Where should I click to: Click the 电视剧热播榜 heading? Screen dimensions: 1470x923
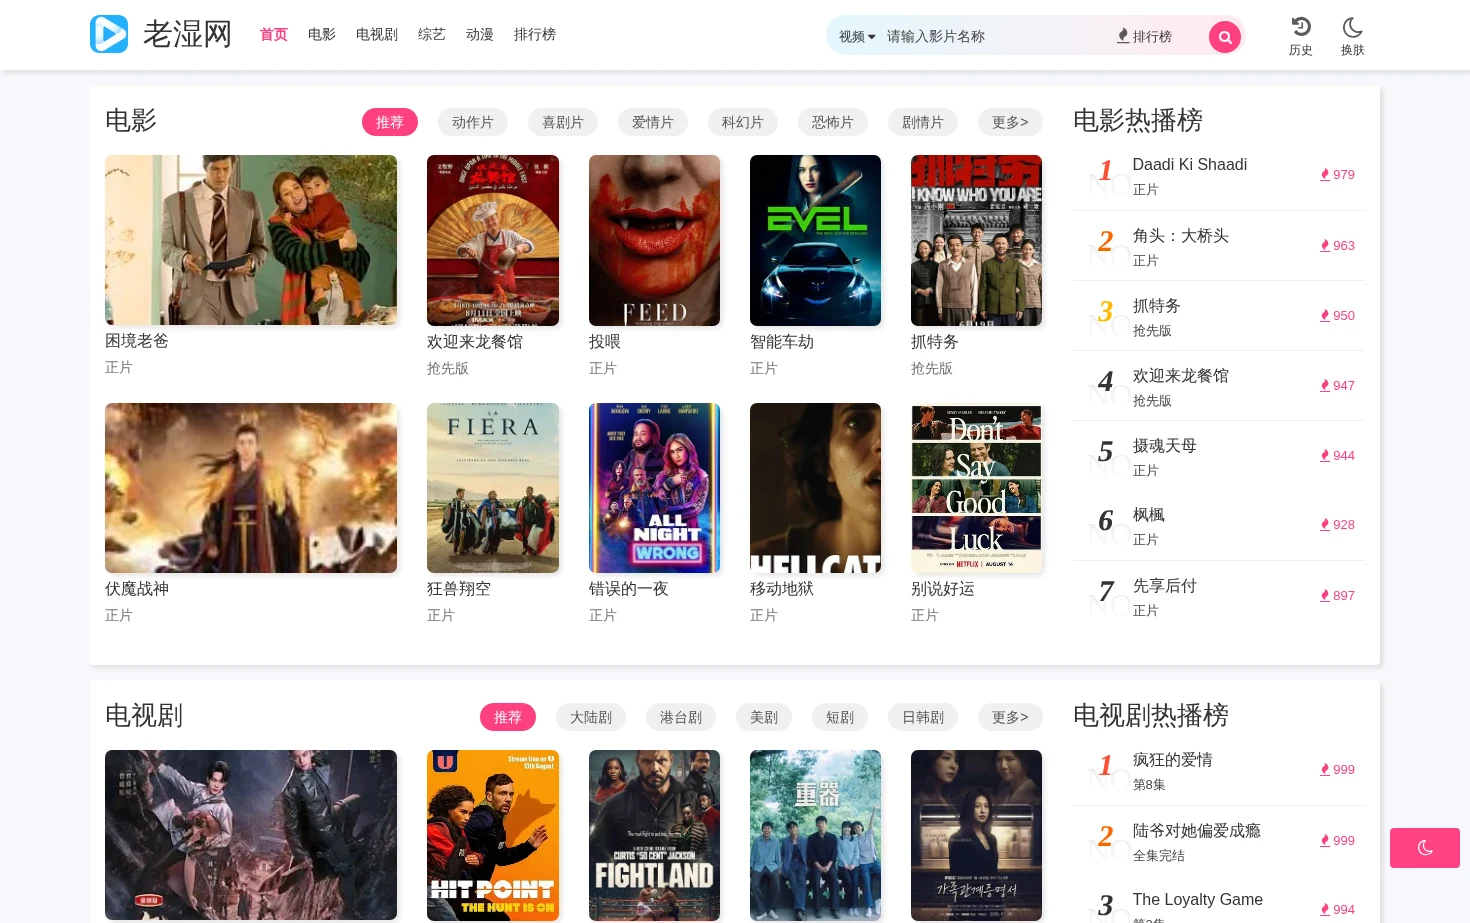(1150, 716)
